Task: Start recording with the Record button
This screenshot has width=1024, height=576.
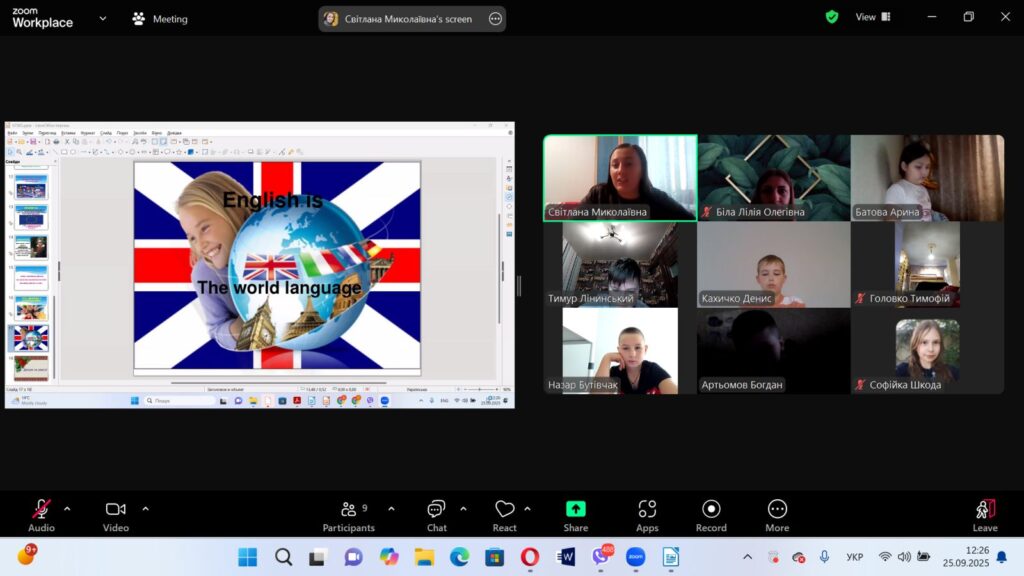Action: click(711, 515)
